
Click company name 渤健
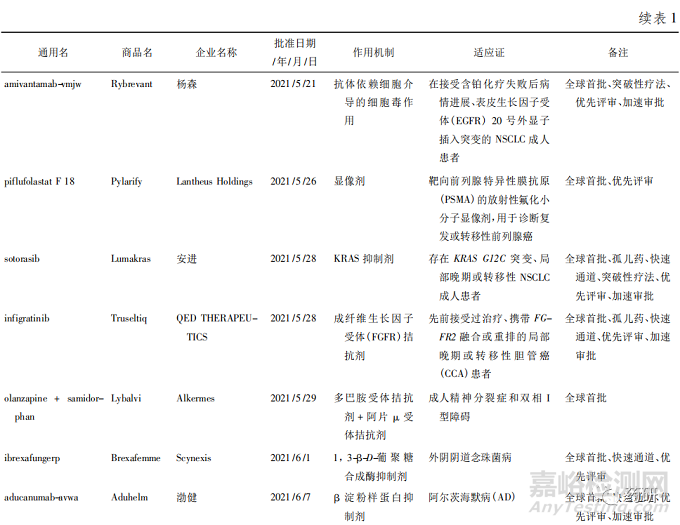[x=186, y=497]
